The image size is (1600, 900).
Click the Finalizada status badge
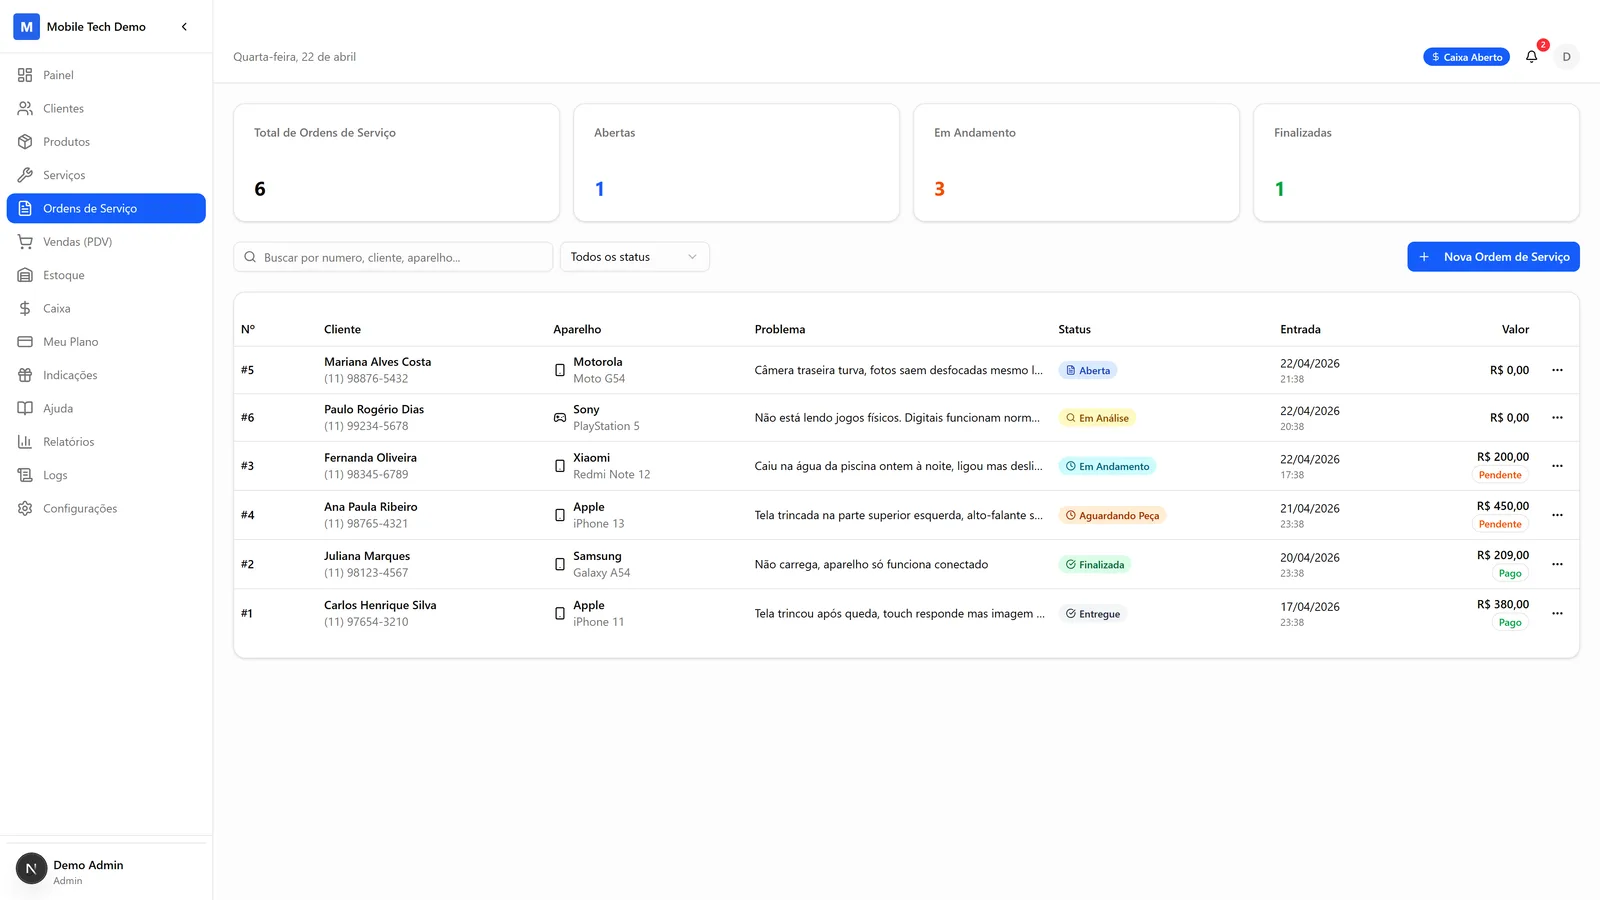(x=1095, y=564)
